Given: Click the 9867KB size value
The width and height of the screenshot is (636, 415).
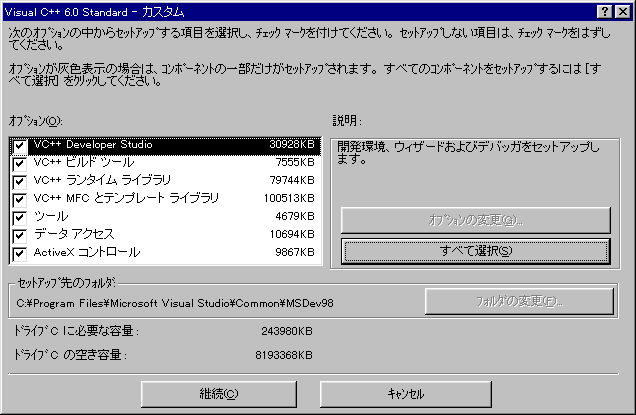Looking at the screenshot, I should coord(295,252).
